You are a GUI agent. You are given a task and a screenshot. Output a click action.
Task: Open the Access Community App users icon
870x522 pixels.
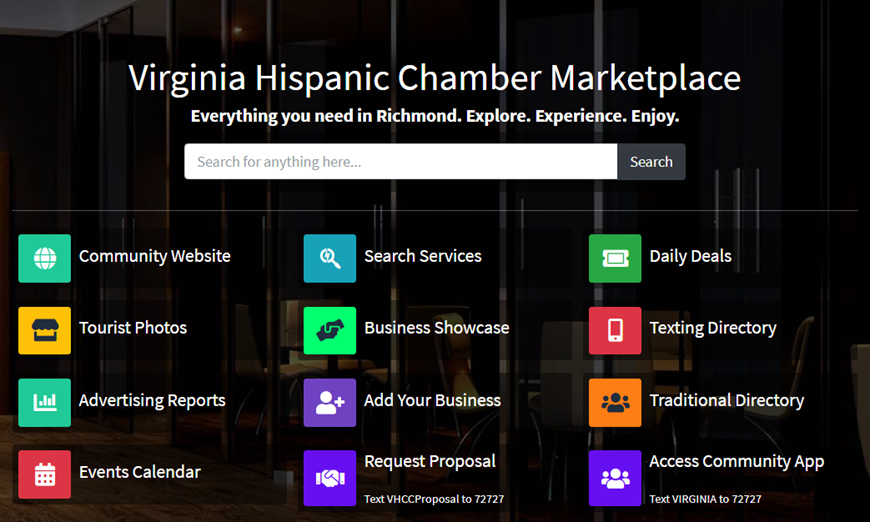(x=615, y=478)
